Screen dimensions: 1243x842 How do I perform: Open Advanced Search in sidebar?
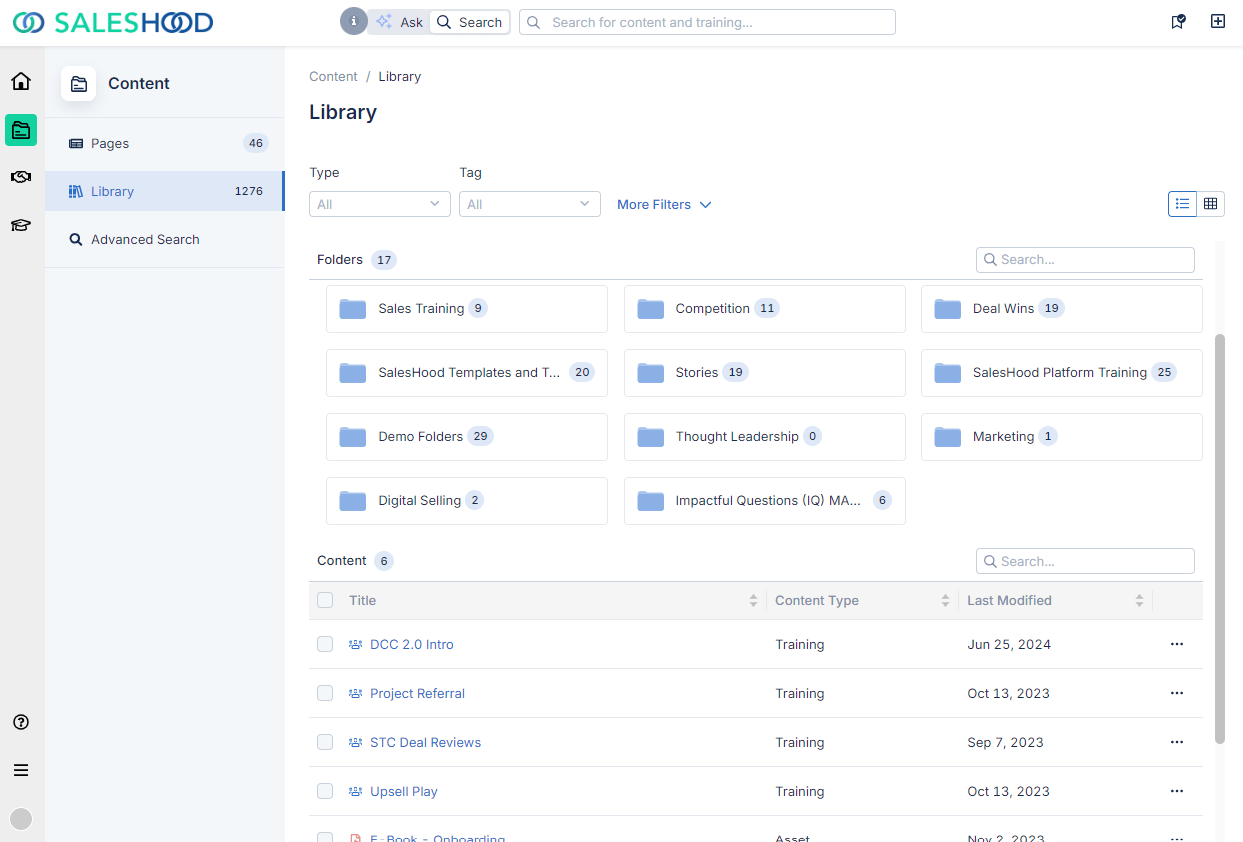coord(164,239)
